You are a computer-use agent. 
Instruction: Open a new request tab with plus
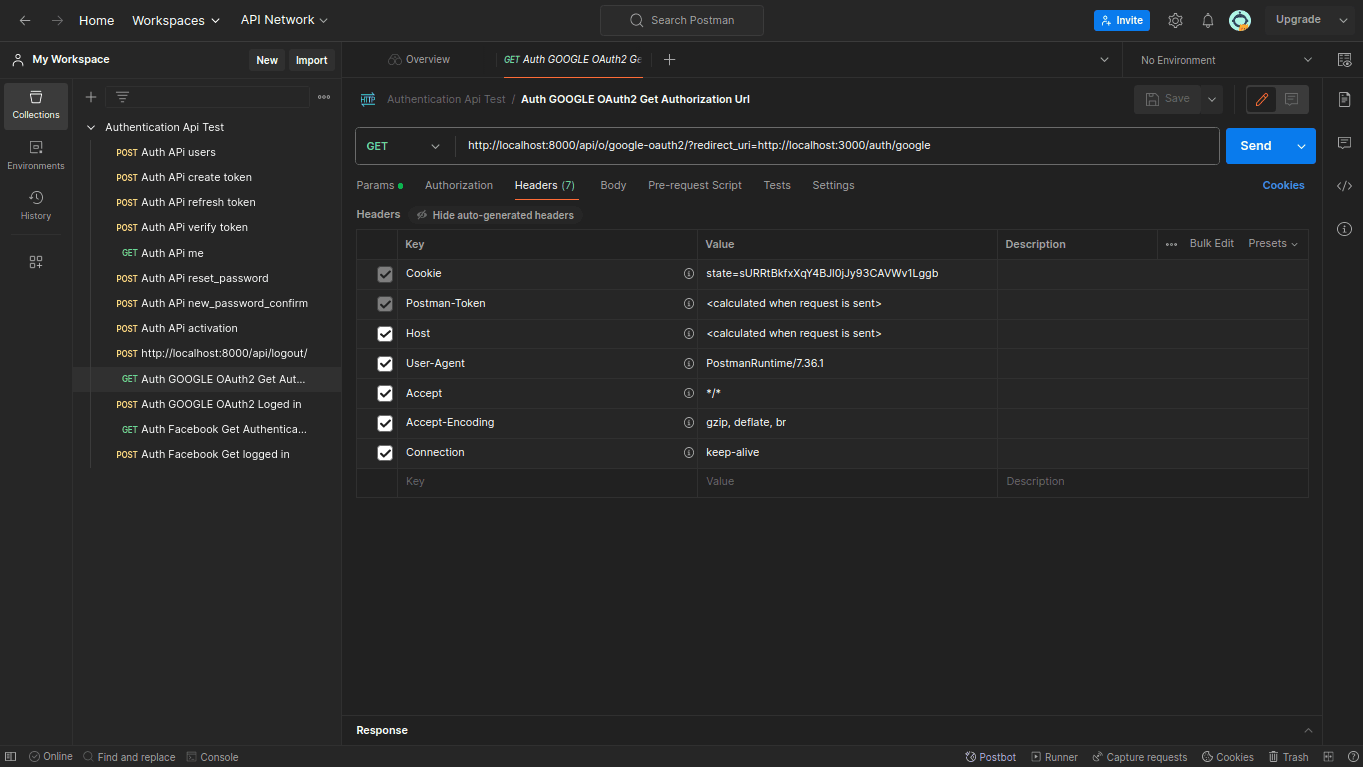(670, 60)
